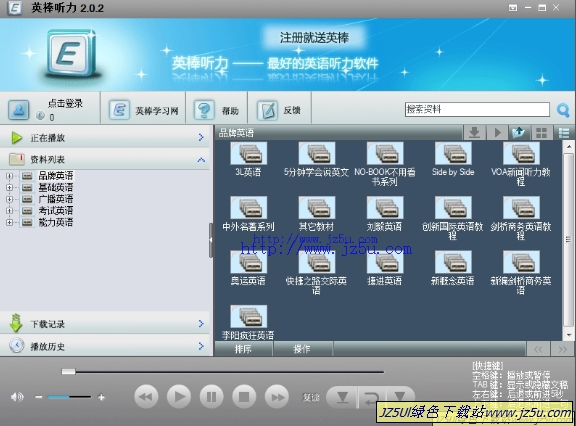This screenshot has width=576, height=426.
Task: Click the scroll down arrow of the list
Action: pyautogui.click(x=569, y=335)
